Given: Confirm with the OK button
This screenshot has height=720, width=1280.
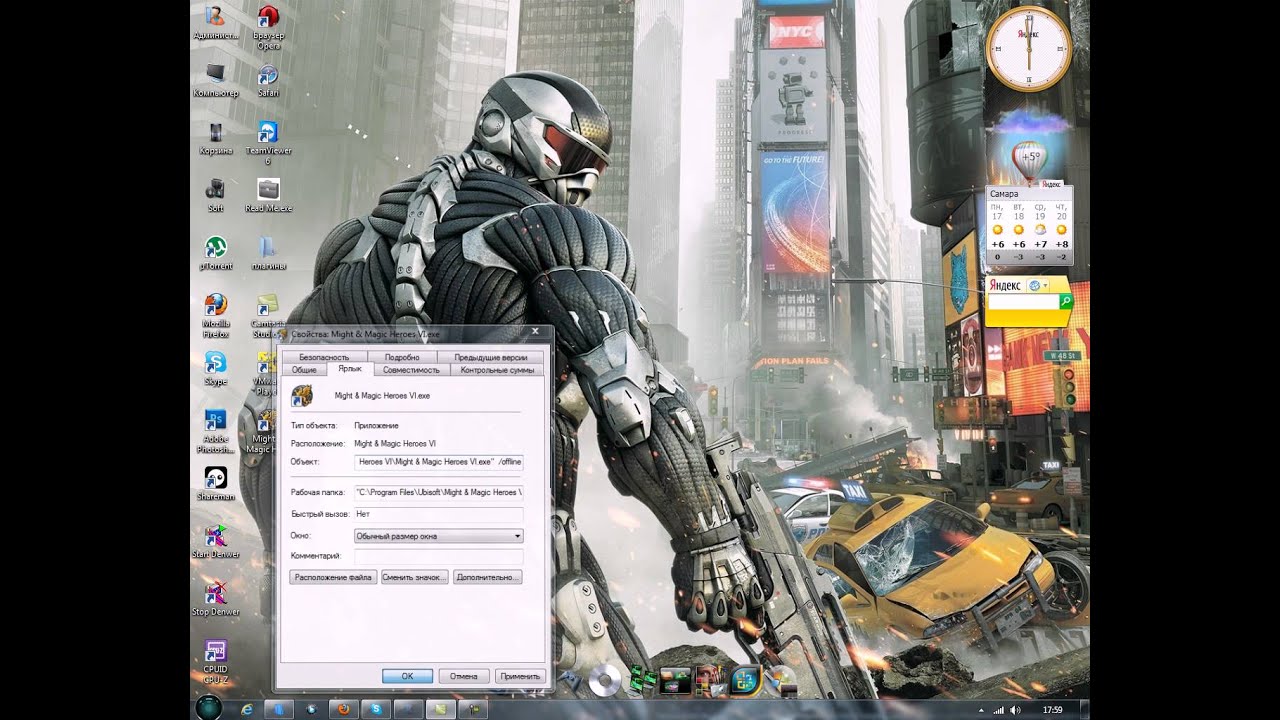Looking at the screenshot, I should tap(407, 676).
